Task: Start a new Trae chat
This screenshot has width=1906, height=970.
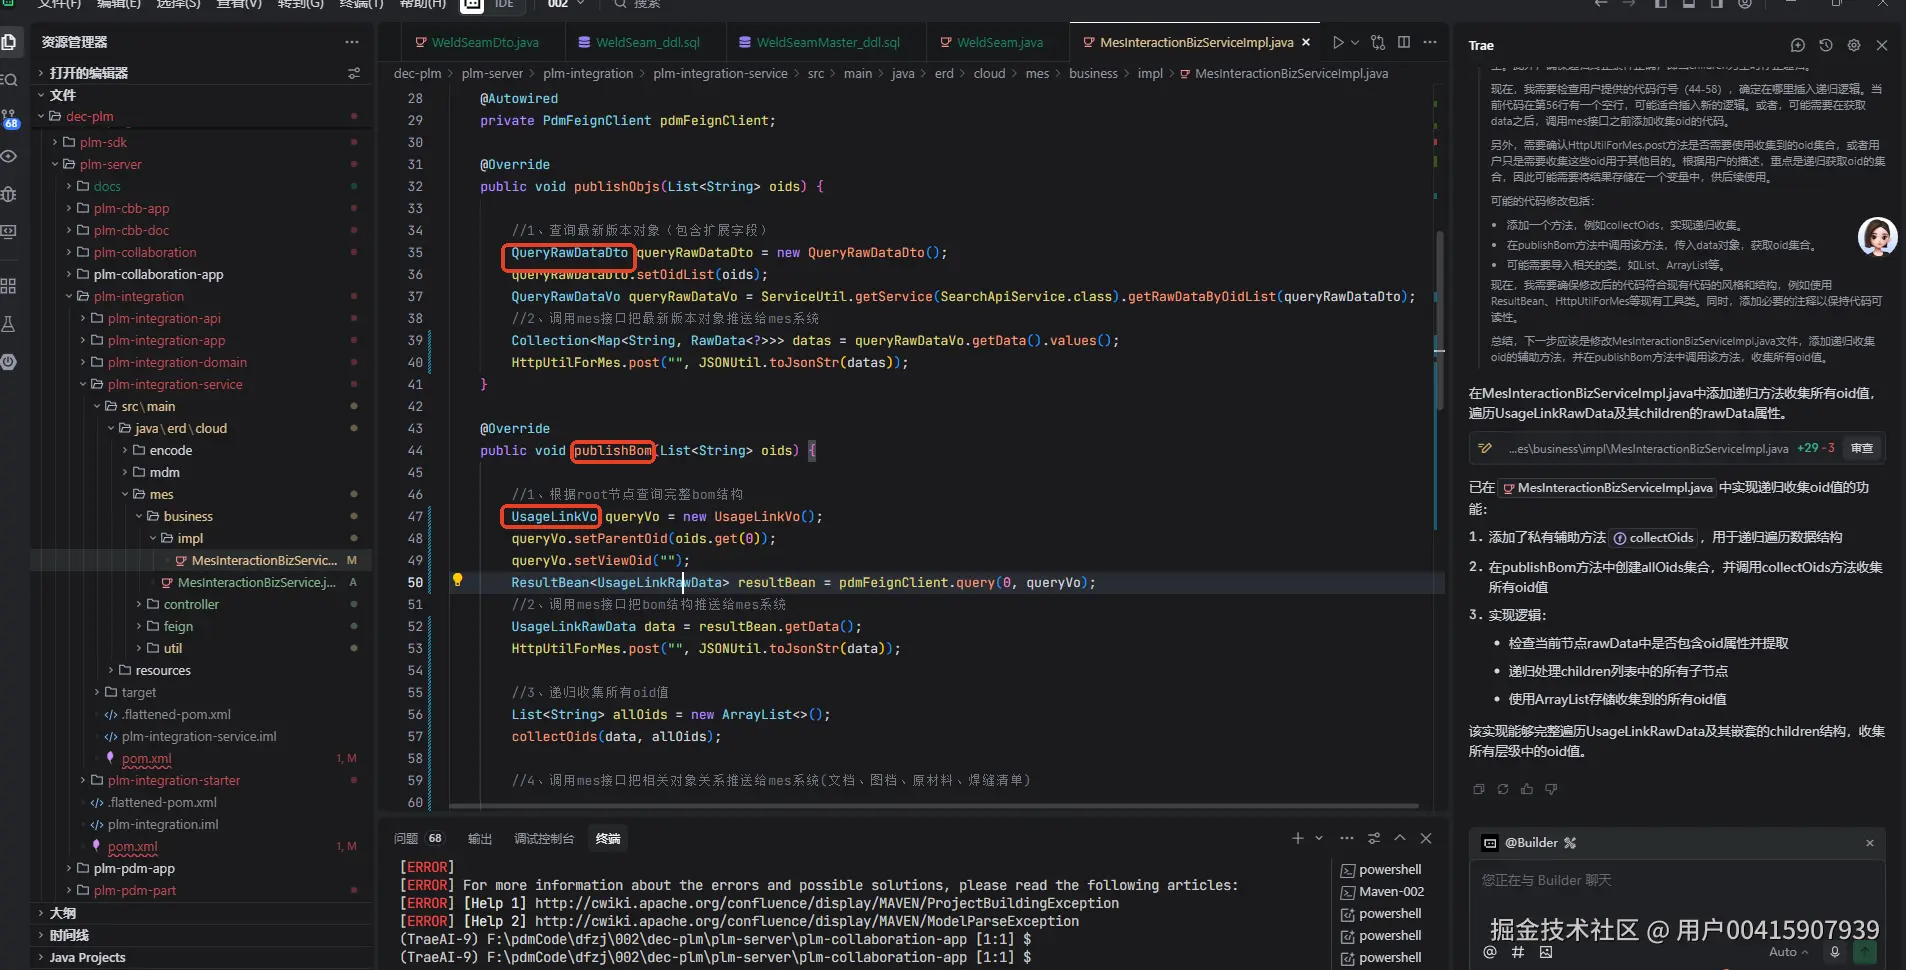Action: 1797,45
